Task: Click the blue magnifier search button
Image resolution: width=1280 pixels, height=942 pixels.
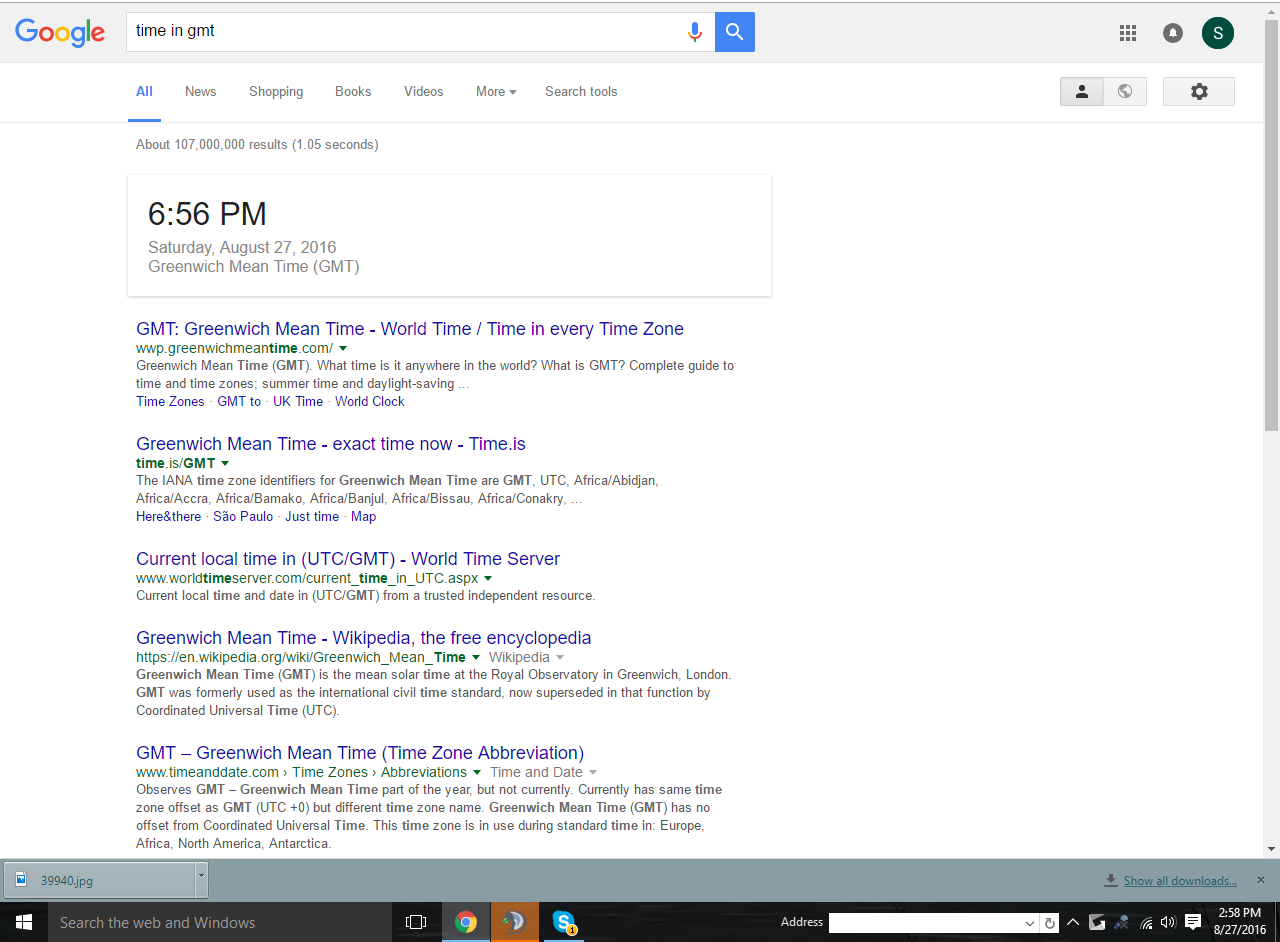Action: tap(735, 32)
